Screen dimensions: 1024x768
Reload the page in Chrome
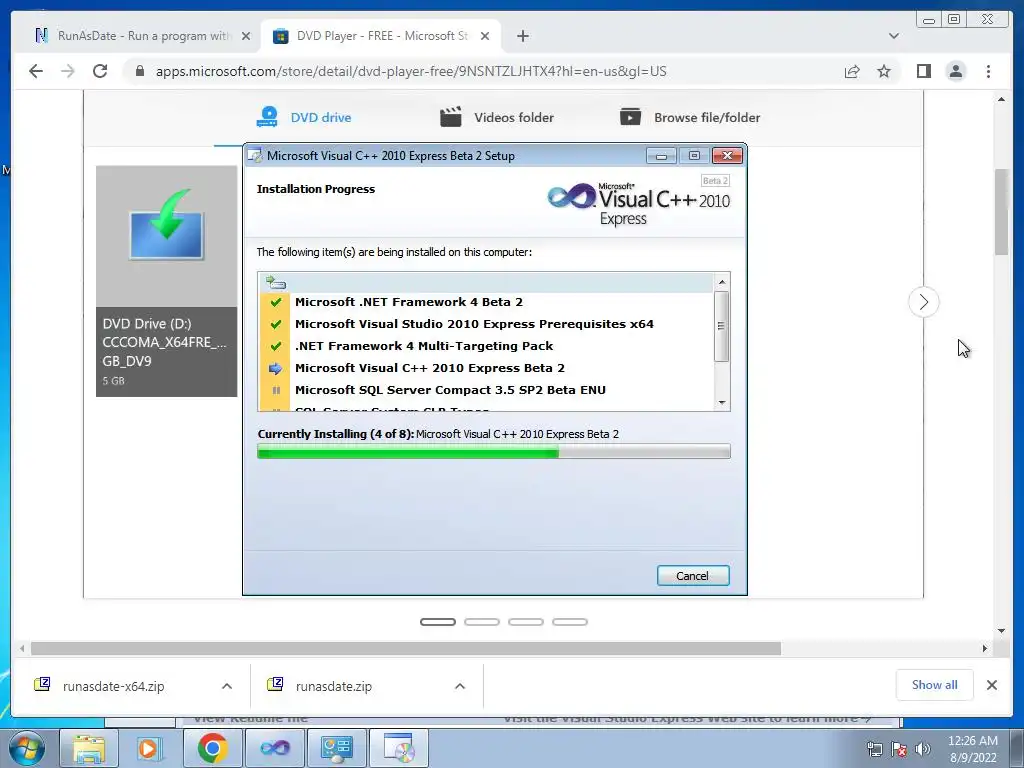(100, 71)
